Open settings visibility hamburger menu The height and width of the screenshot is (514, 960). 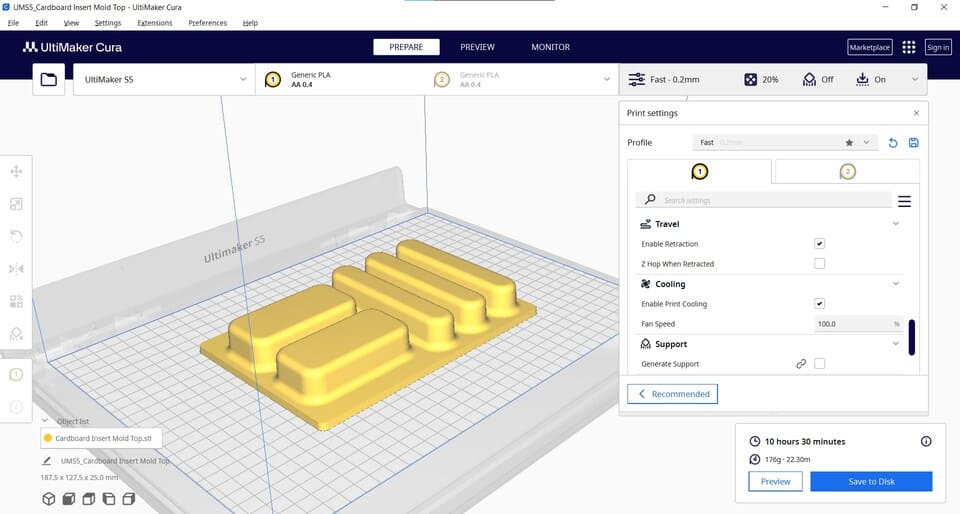pyautogui.click(x=904, y=201)
